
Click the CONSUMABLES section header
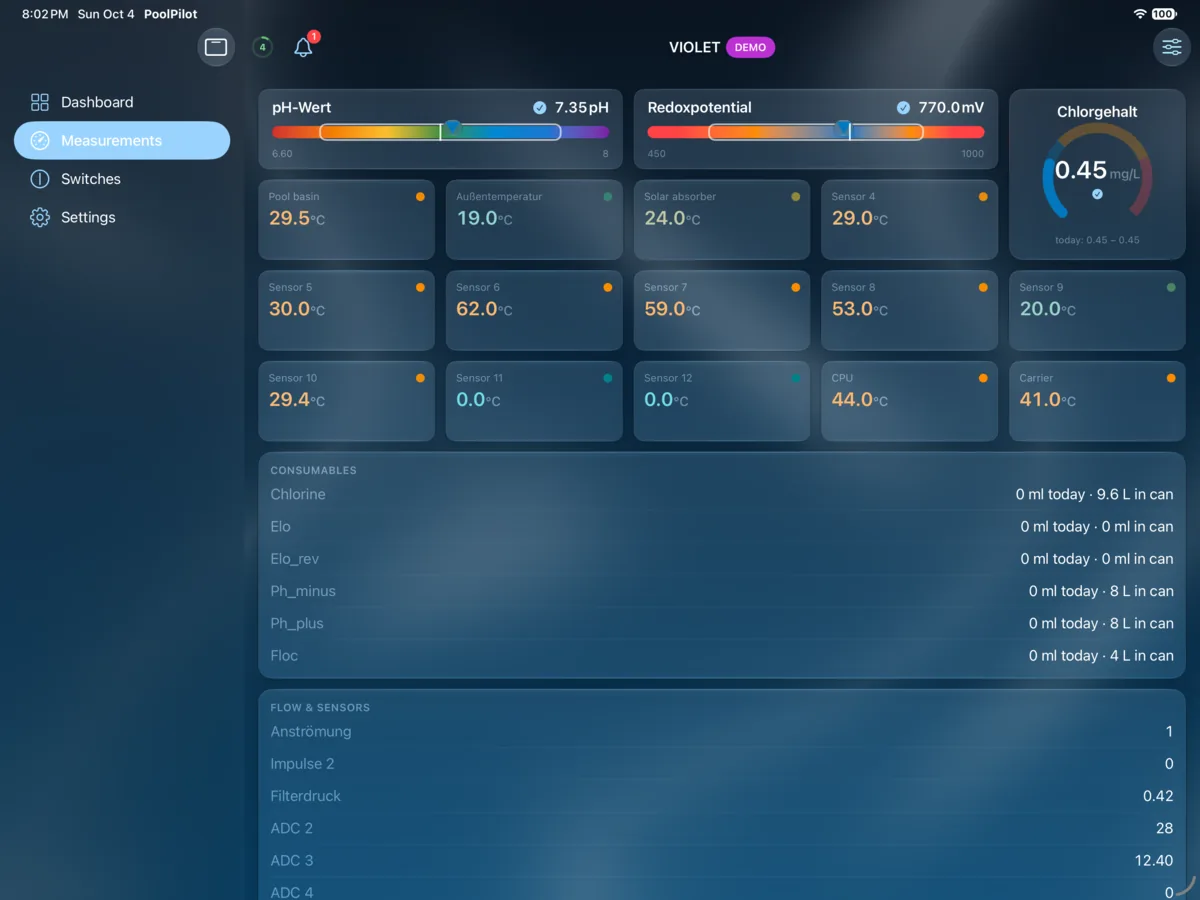tap(313, 470)
